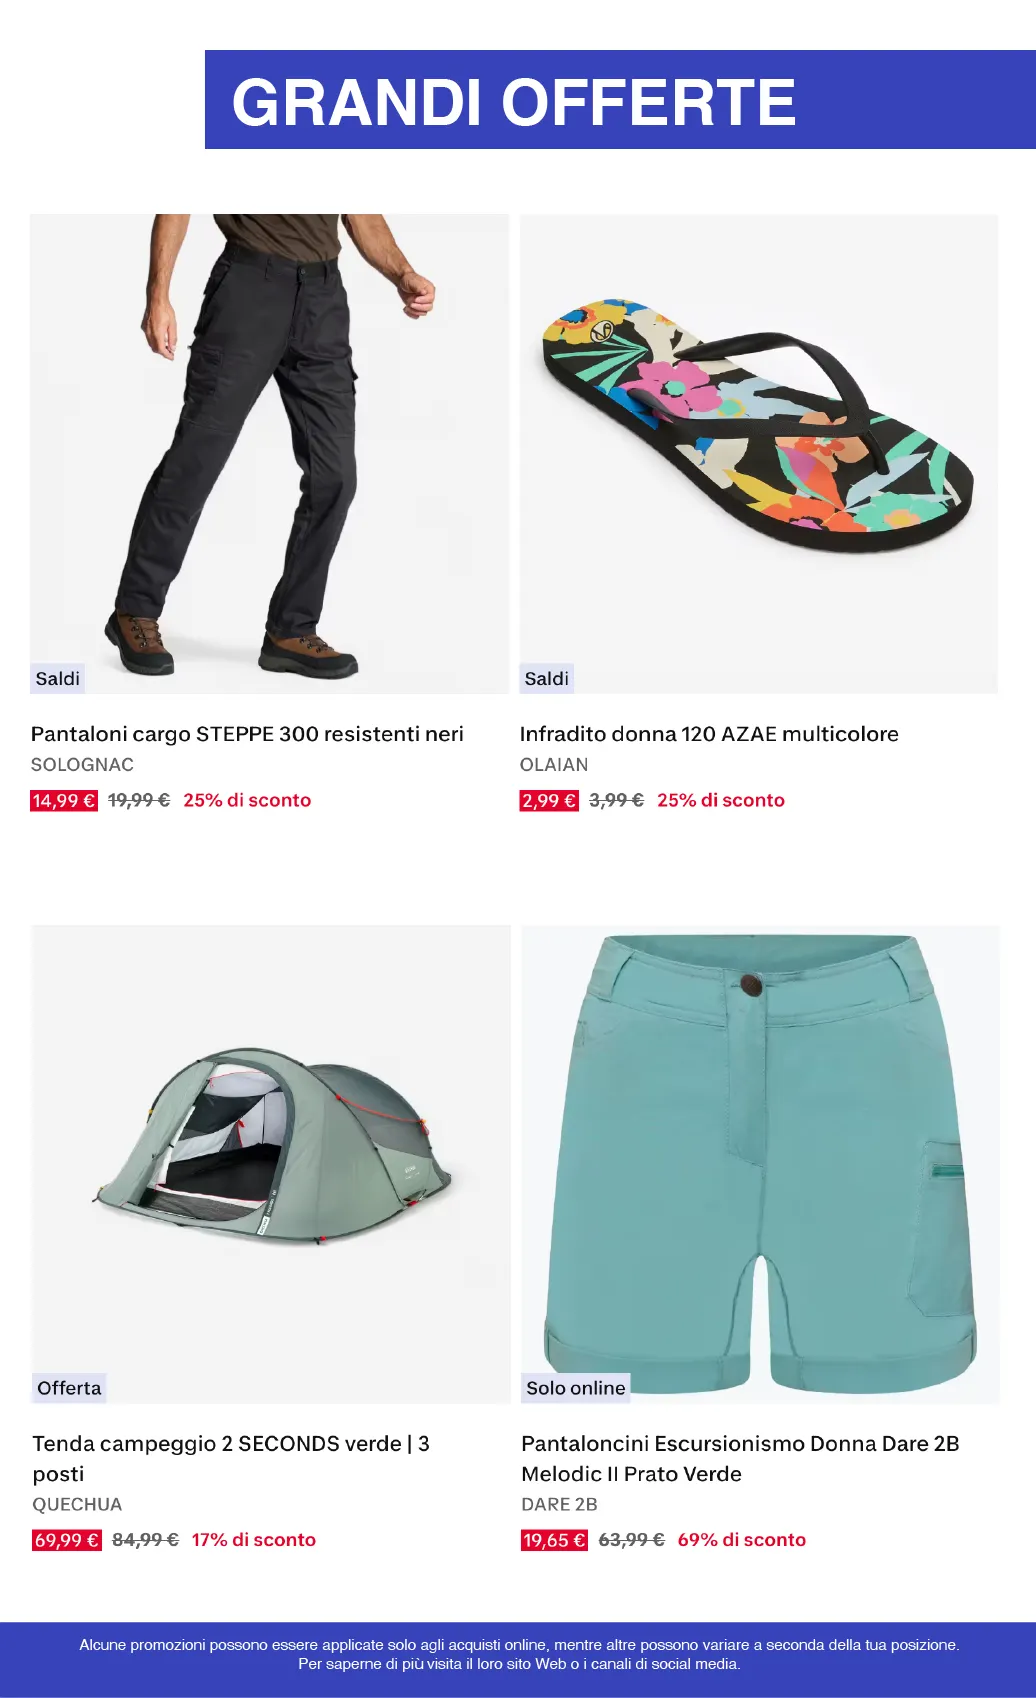The width and height of the screenshot is (1036, 1698).
Task: Click the GRANDI OFFERTE header banner
Action: [620, 100]
